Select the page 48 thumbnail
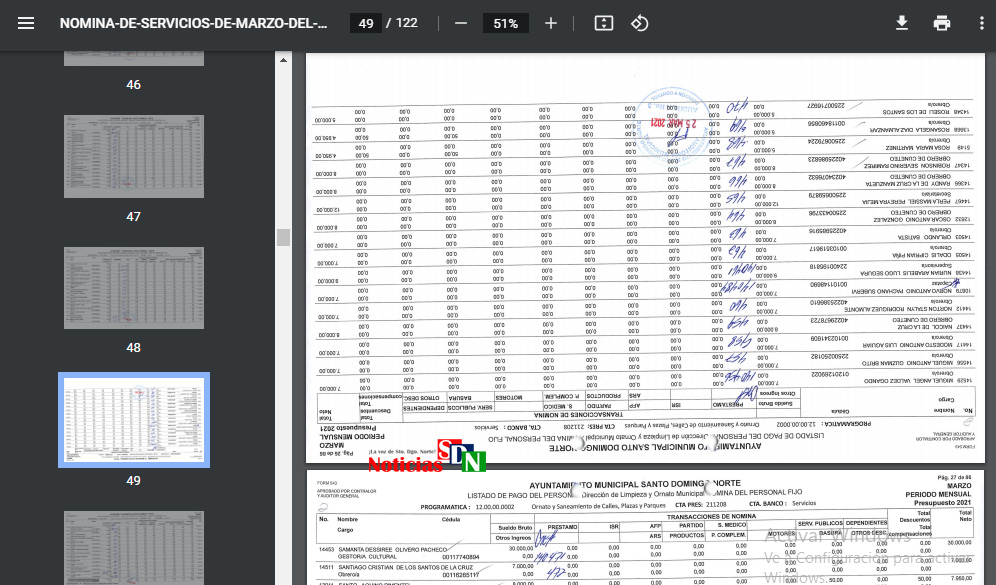Screen dimensions: 996x585 coord(134,288)
